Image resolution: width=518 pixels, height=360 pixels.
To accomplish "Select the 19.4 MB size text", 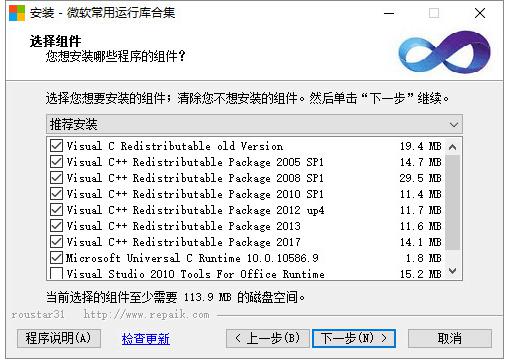I will point(421,146).
